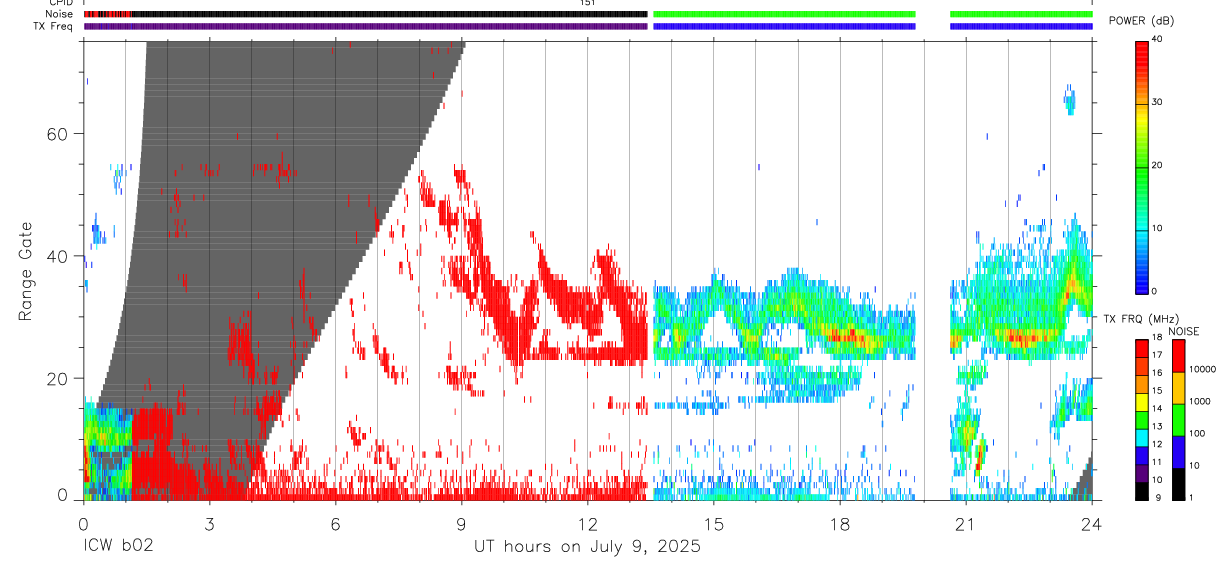Click the blue 10 segment of NOISE colorbar
Image resolution: width=1228 pixels, height=567 pixels.
pyautogui.click(x=1178, y=451)
